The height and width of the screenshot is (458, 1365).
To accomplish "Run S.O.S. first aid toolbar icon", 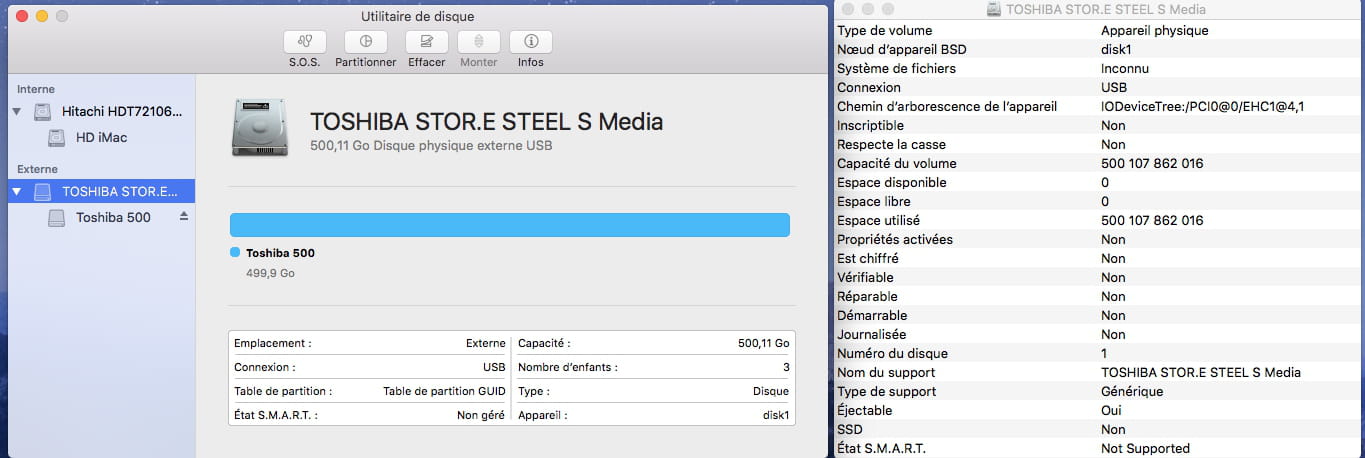I will click(x=305, y=42).
